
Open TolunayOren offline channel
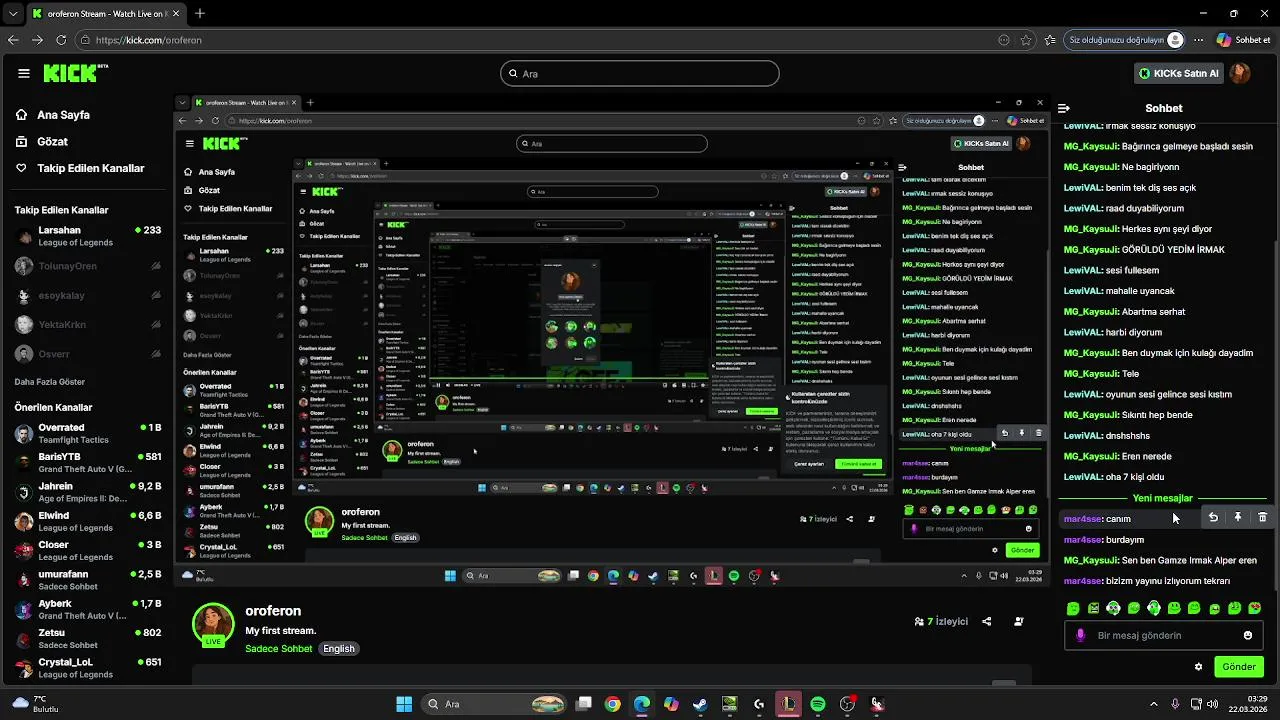coord(88,266)
